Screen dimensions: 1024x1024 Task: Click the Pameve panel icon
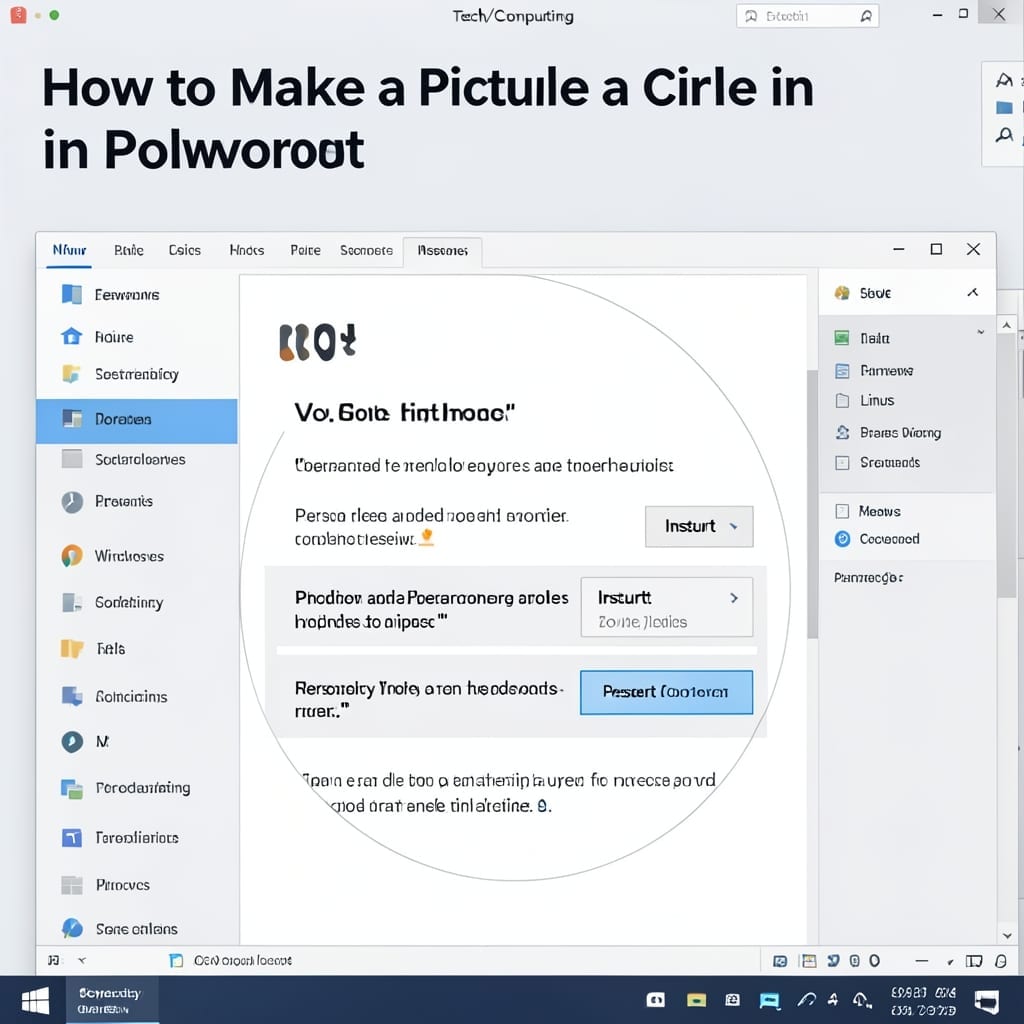pos(842,371)
